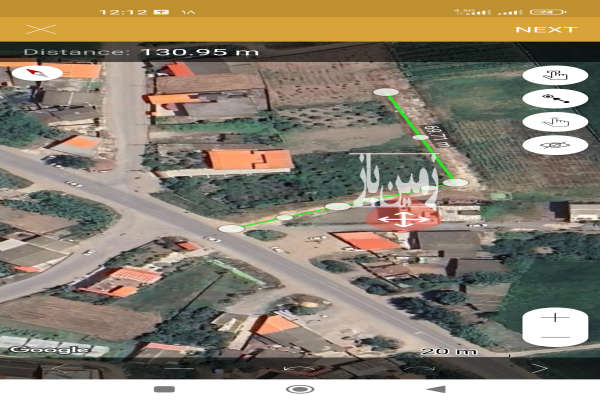Select the leftmost measurement point on the road

click(x=231, y=229)
